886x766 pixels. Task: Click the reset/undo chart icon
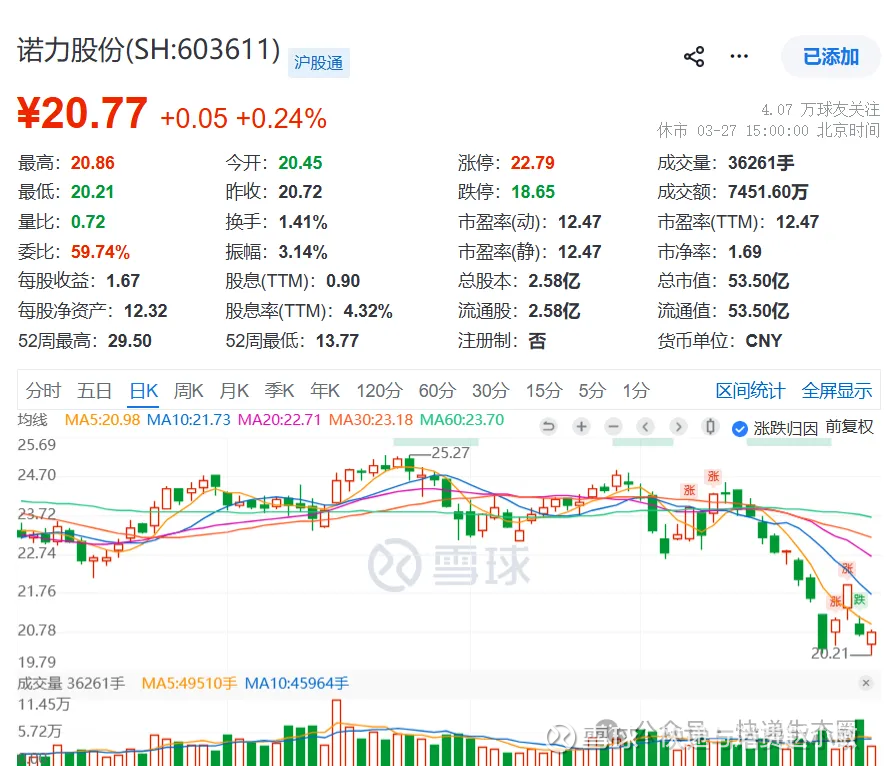[x=548, y=426]
